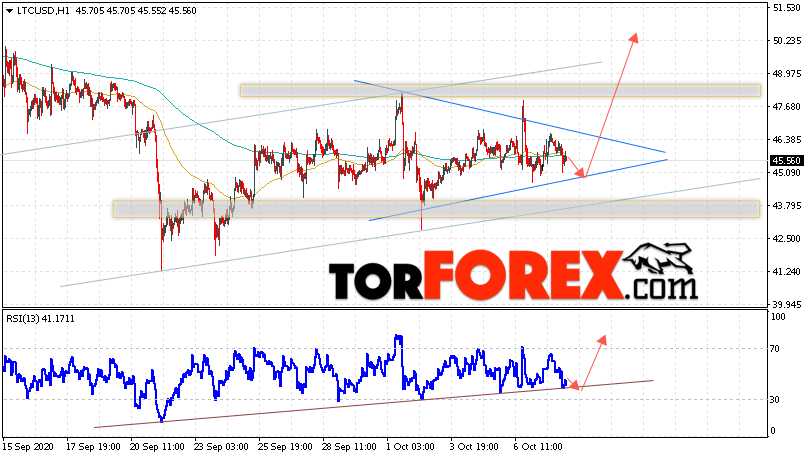Viewport: 808px width, 458px height.
Task: Click the 51.530 price axis label
Action: point(787,8)
